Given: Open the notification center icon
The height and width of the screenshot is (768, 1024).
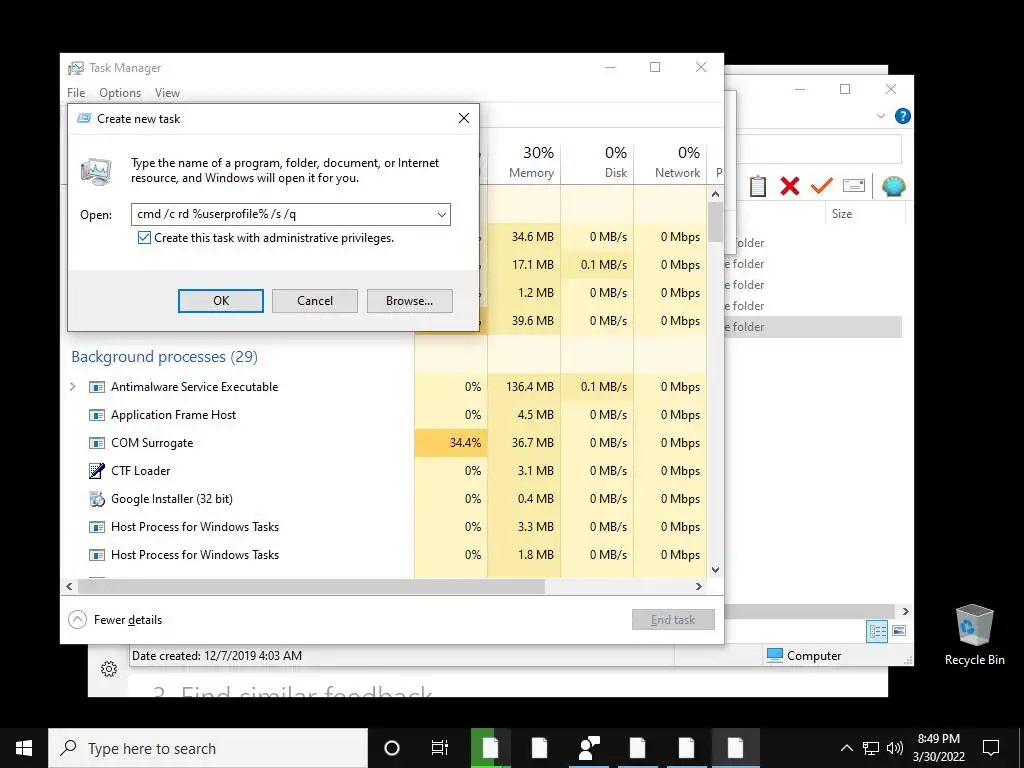Looking at the screenshot, I should tap(991, 748).
